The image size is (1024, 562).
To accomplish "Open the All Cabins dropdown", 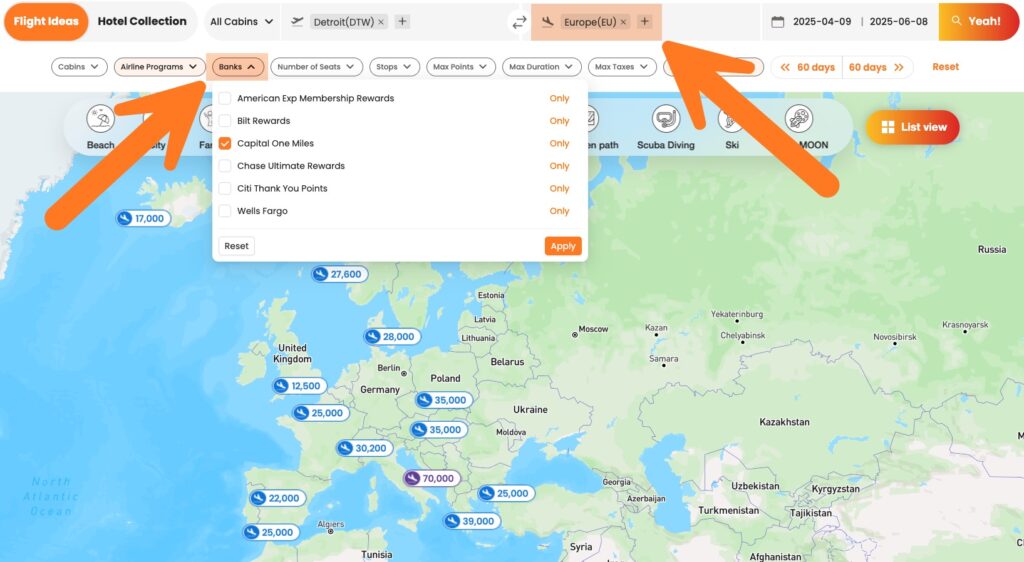I will pos(242,22).
